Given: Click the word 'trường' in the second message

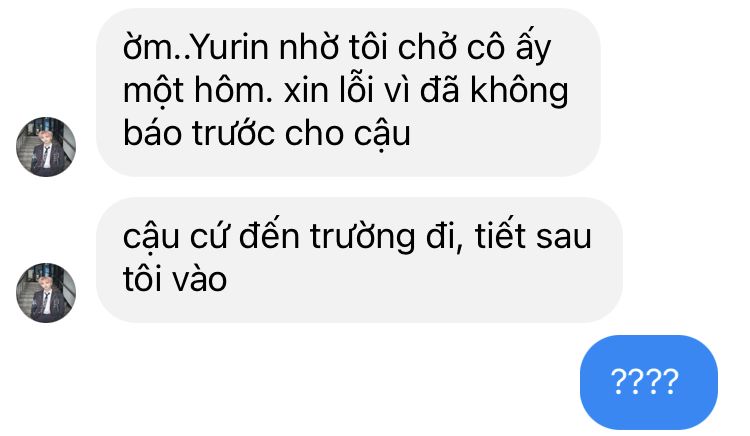Looking at the screenshot, I should [x=363, y=237].
